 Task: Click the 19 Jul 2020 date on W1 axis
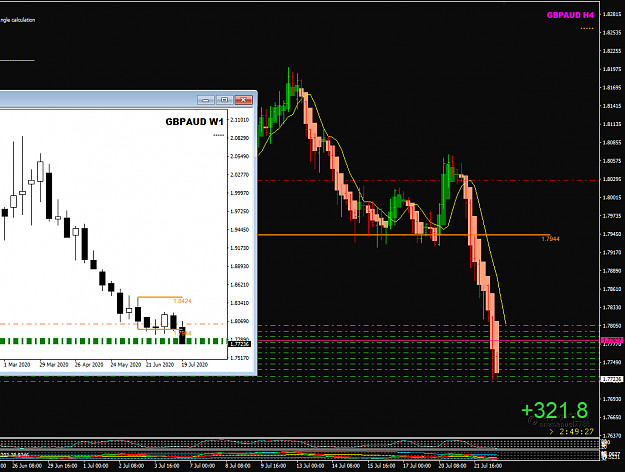(x=195, y=365)
